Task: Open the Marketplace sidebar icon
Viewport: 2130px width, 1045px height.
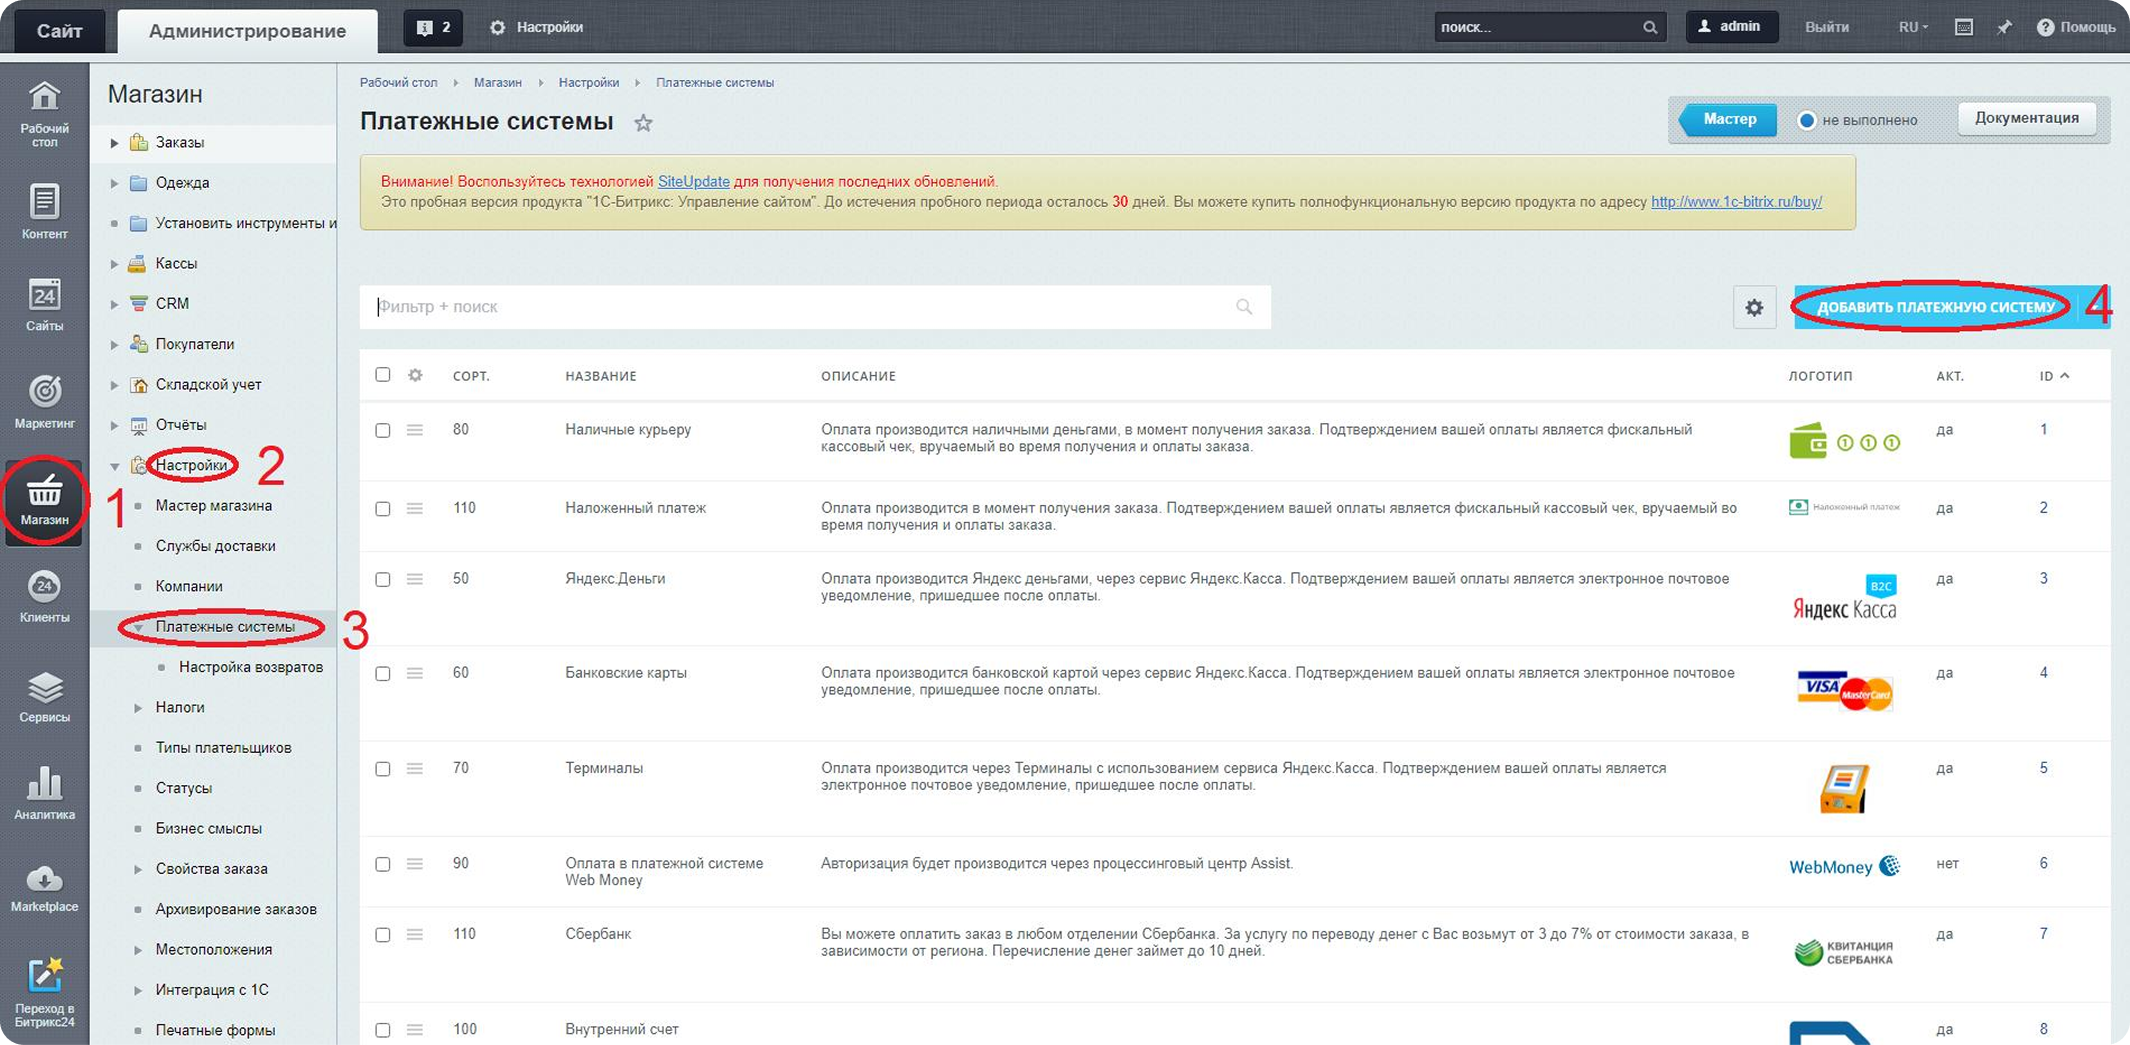Action: point(44,888)
